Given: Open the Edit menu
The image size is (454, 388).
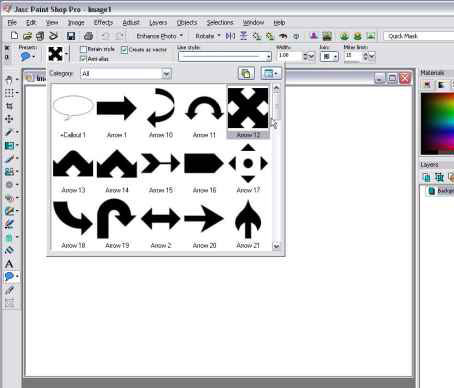Looking at the screenshot, I should [x=31, y=23].
